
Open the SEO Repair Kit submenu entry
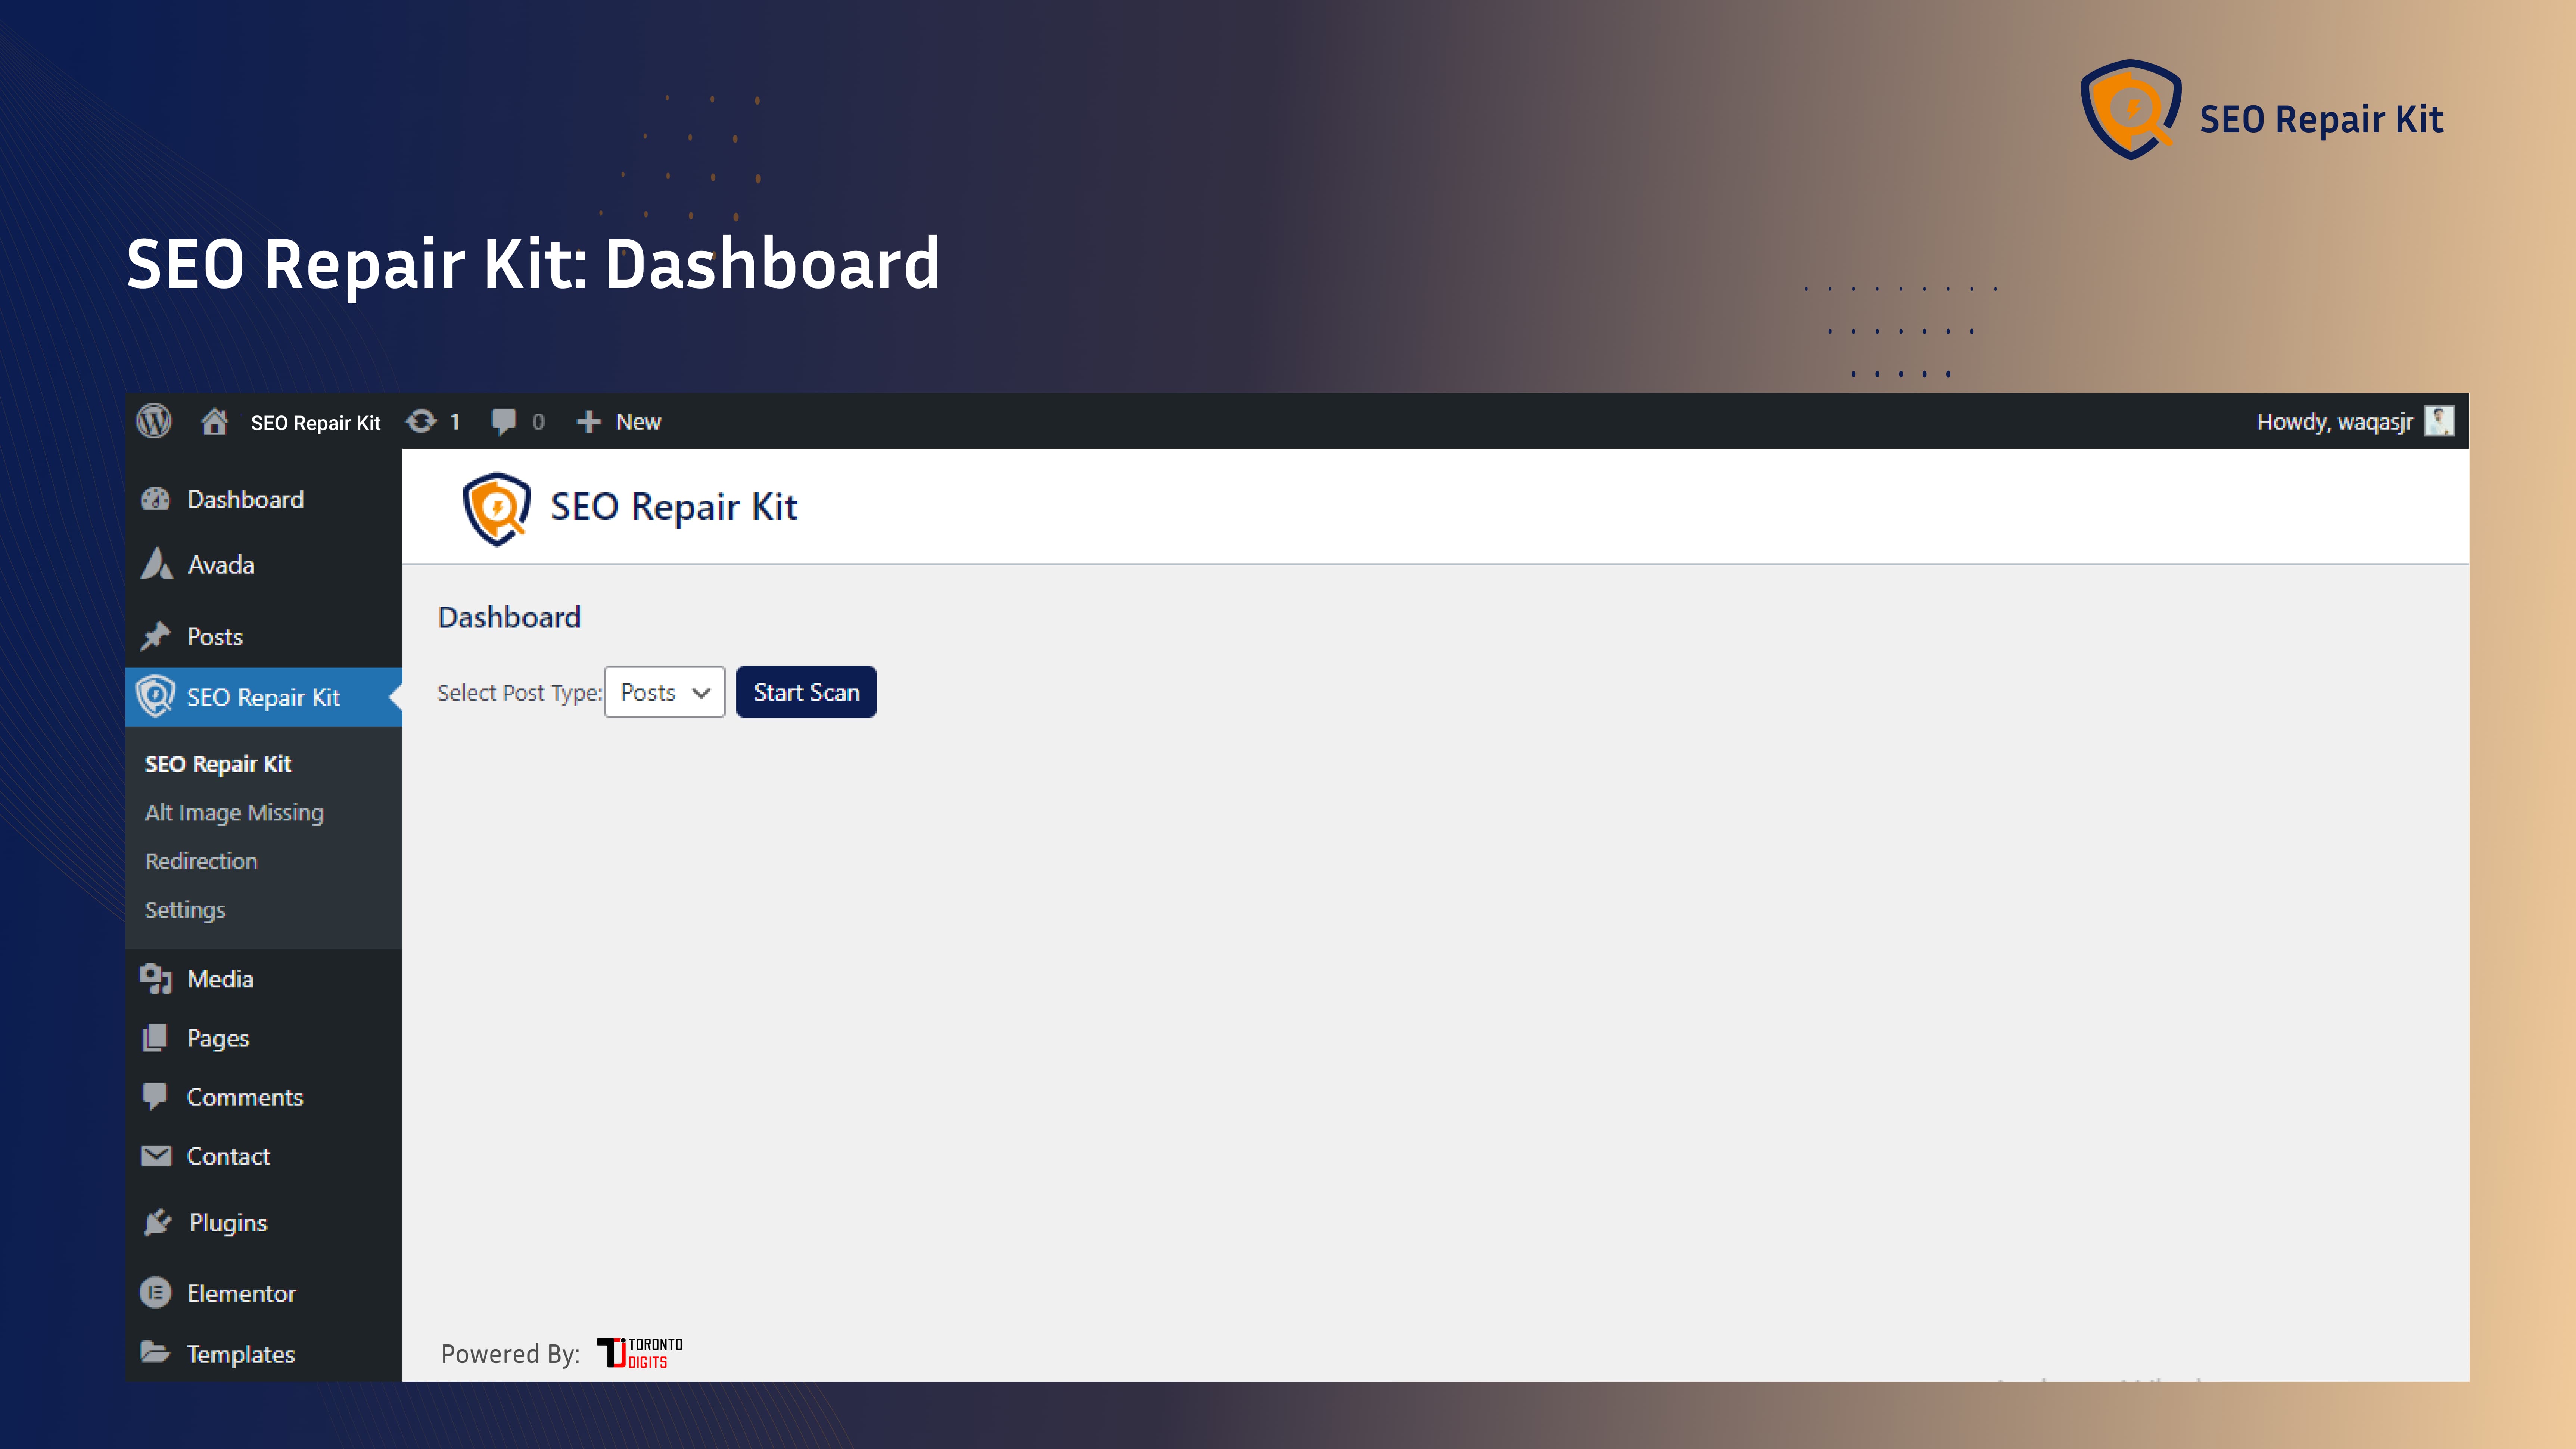218,764
